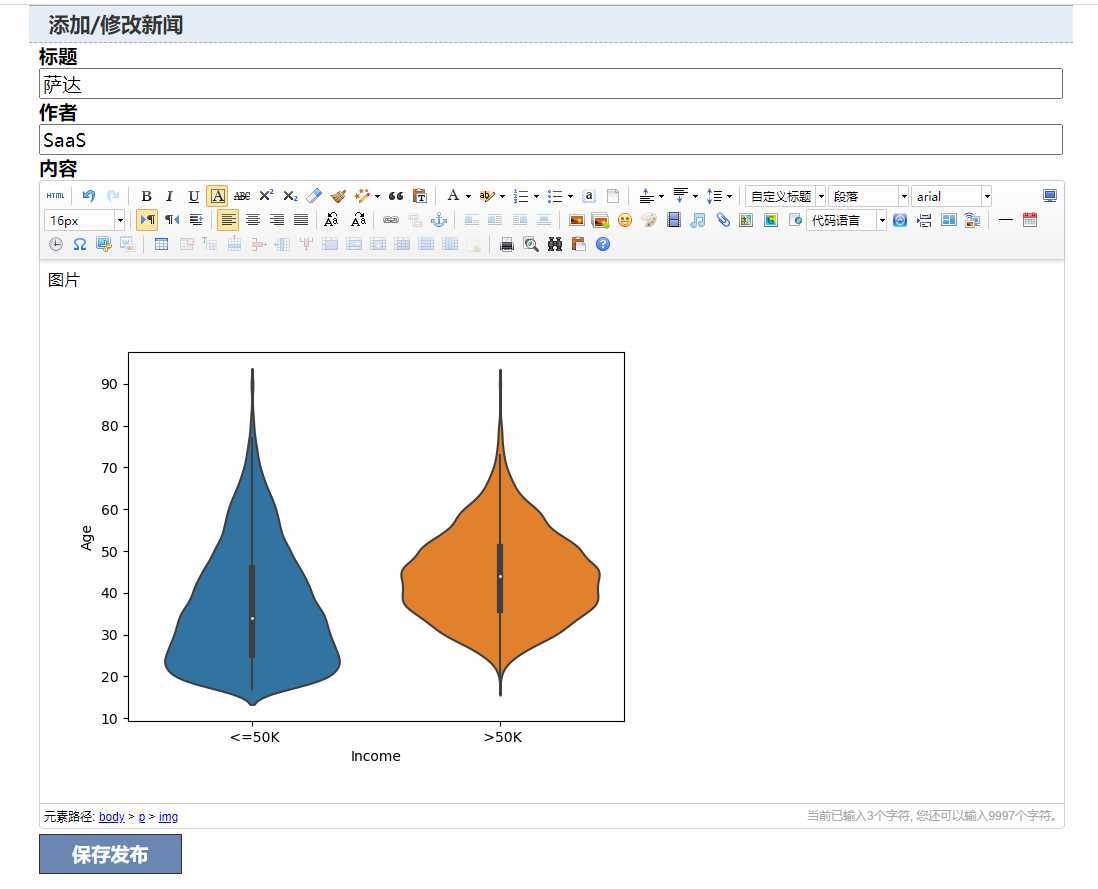Paste as plain text
This screenshot has height=889, width=1098.
point(419,196)
